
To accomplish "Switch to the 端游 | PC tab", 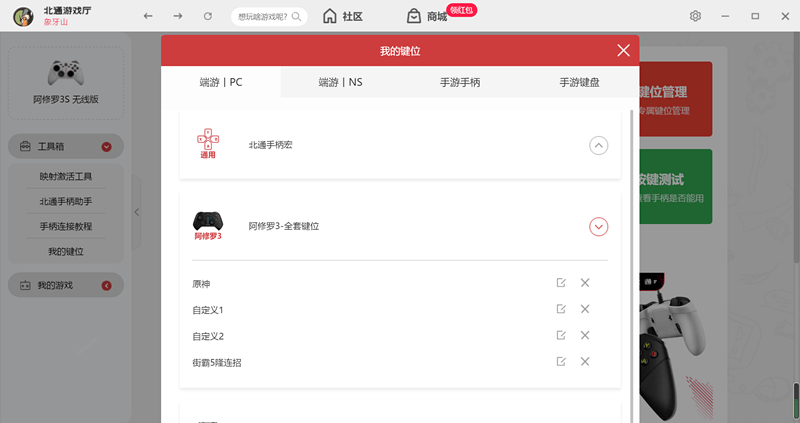I will (x=221, y=82).
